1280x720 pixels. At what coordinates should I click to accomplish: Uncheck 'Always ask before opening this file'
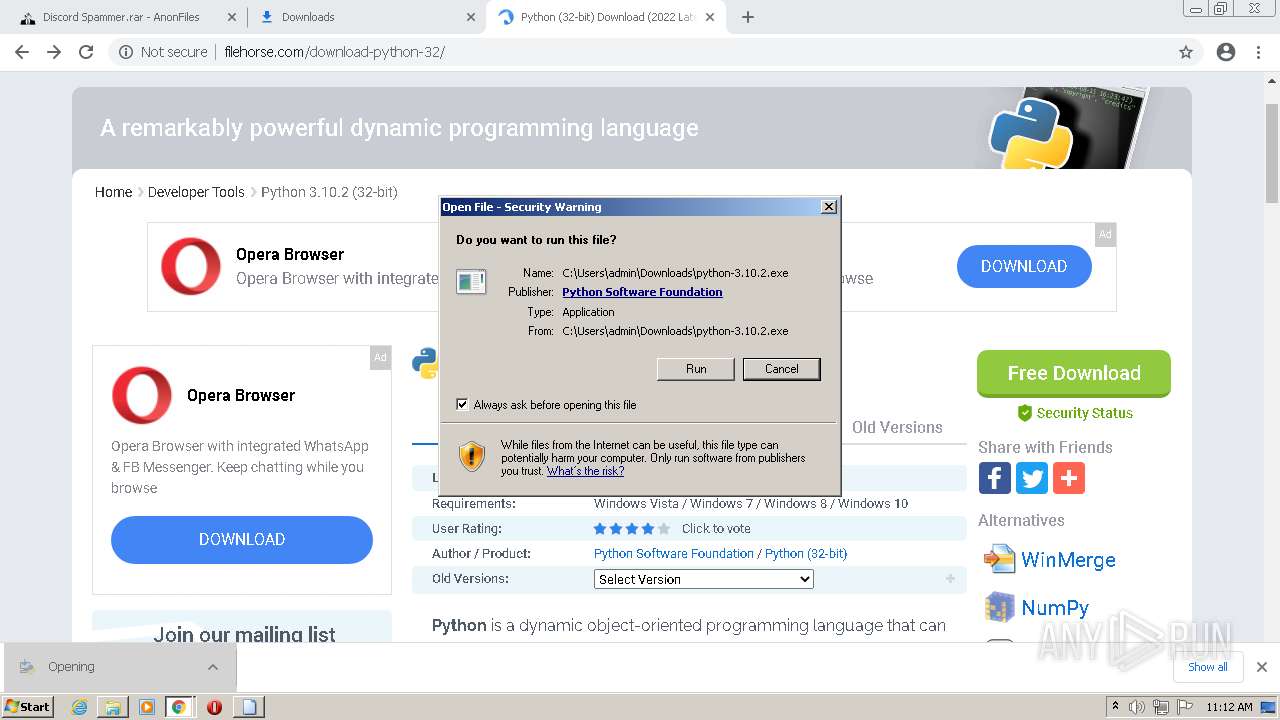click(462, 405)
